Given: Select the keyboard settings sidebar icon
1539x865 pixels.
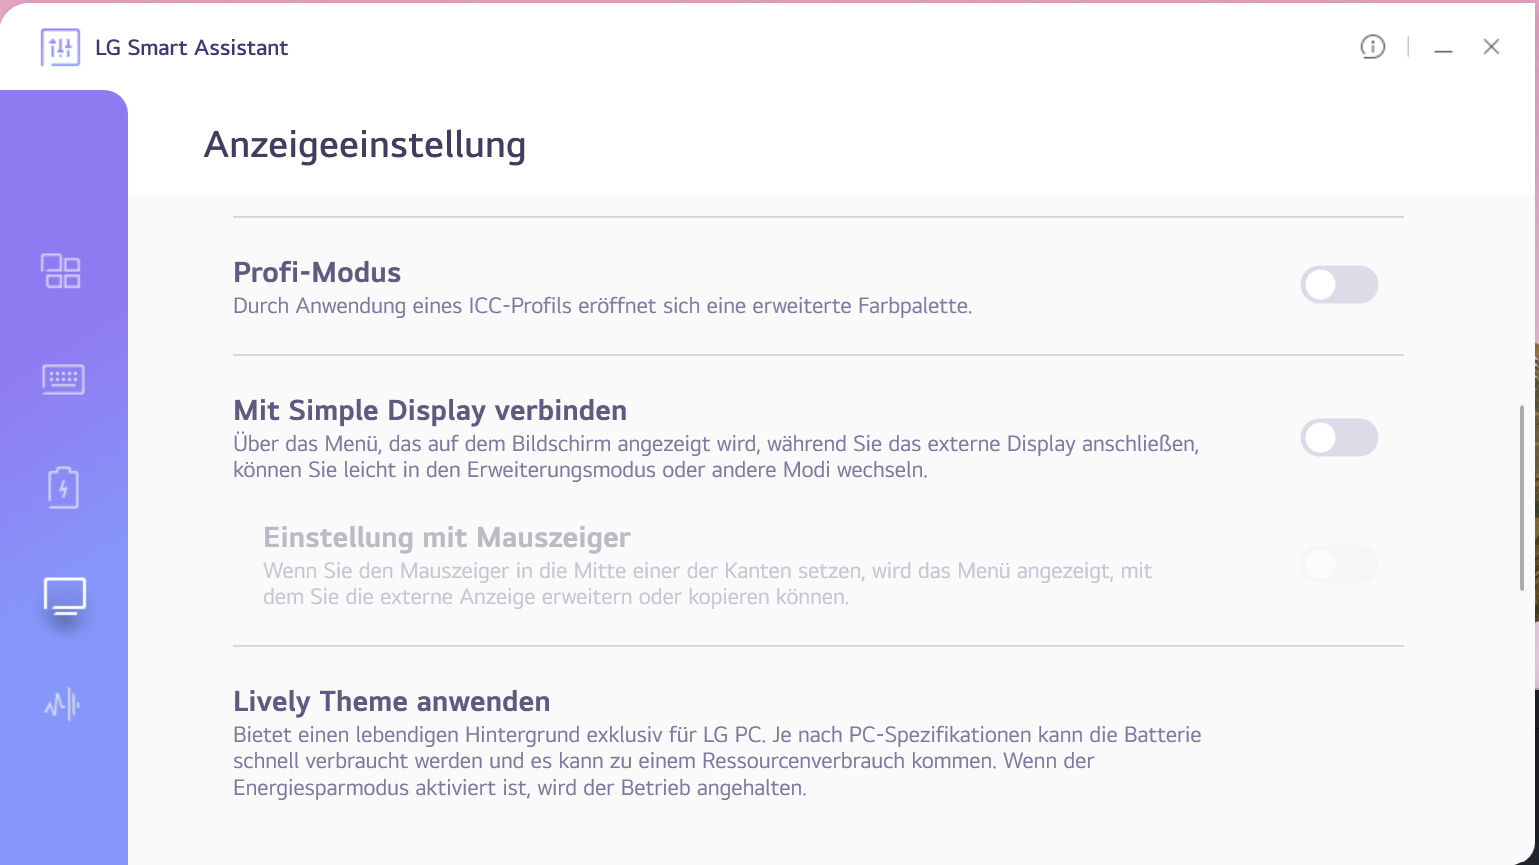Looking at the screenshot, I should [63, 379].
